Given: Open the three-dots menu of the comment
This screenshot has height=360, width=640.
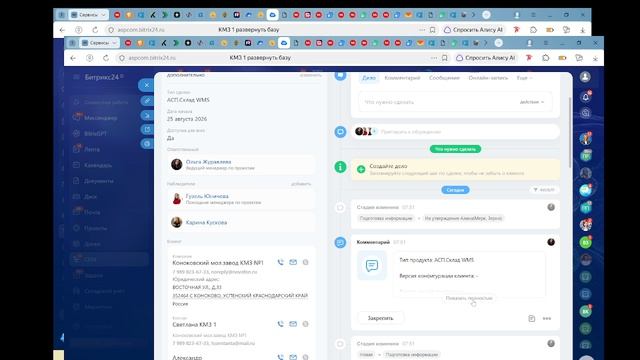Looking at the screenshot, I should click(x=547, y=318).
